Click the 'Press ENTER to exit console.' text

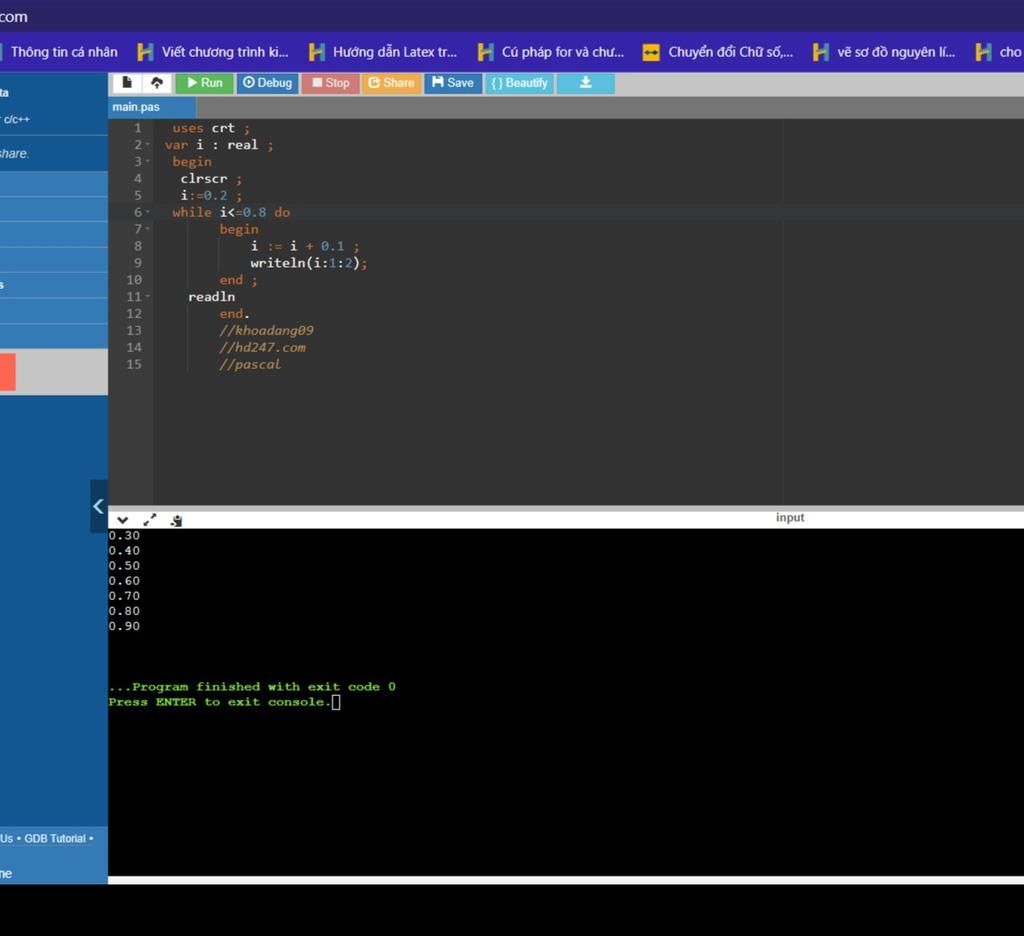click(219, 702)
